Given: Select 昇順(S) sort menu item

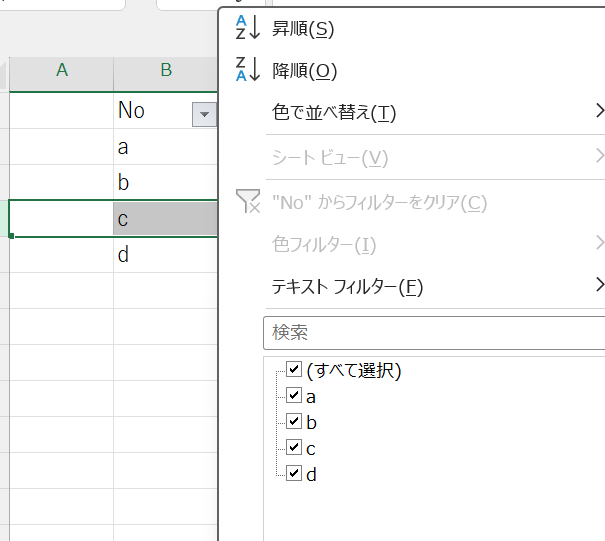Looking at the screenshot, I should click(303, 29).
